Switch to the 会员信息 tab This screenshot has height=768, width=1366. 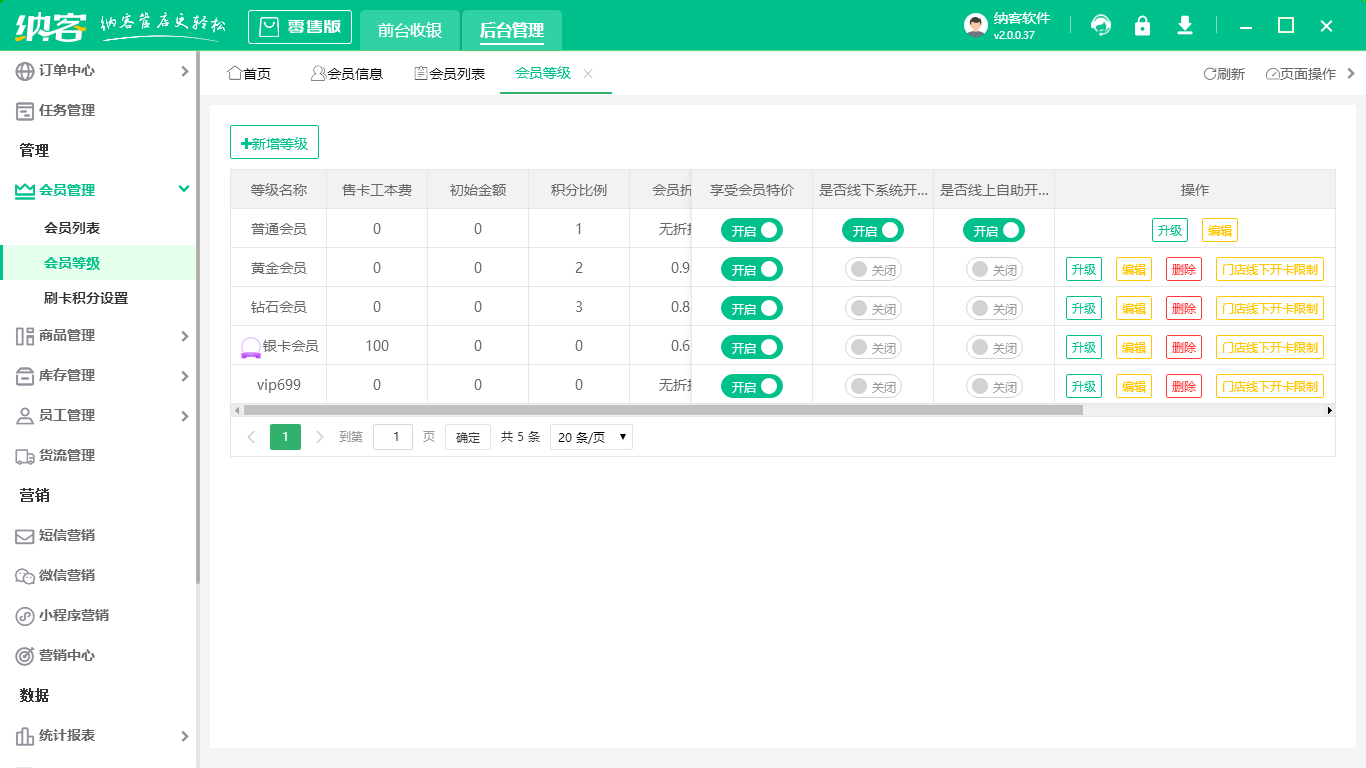(x=347, y=73)
